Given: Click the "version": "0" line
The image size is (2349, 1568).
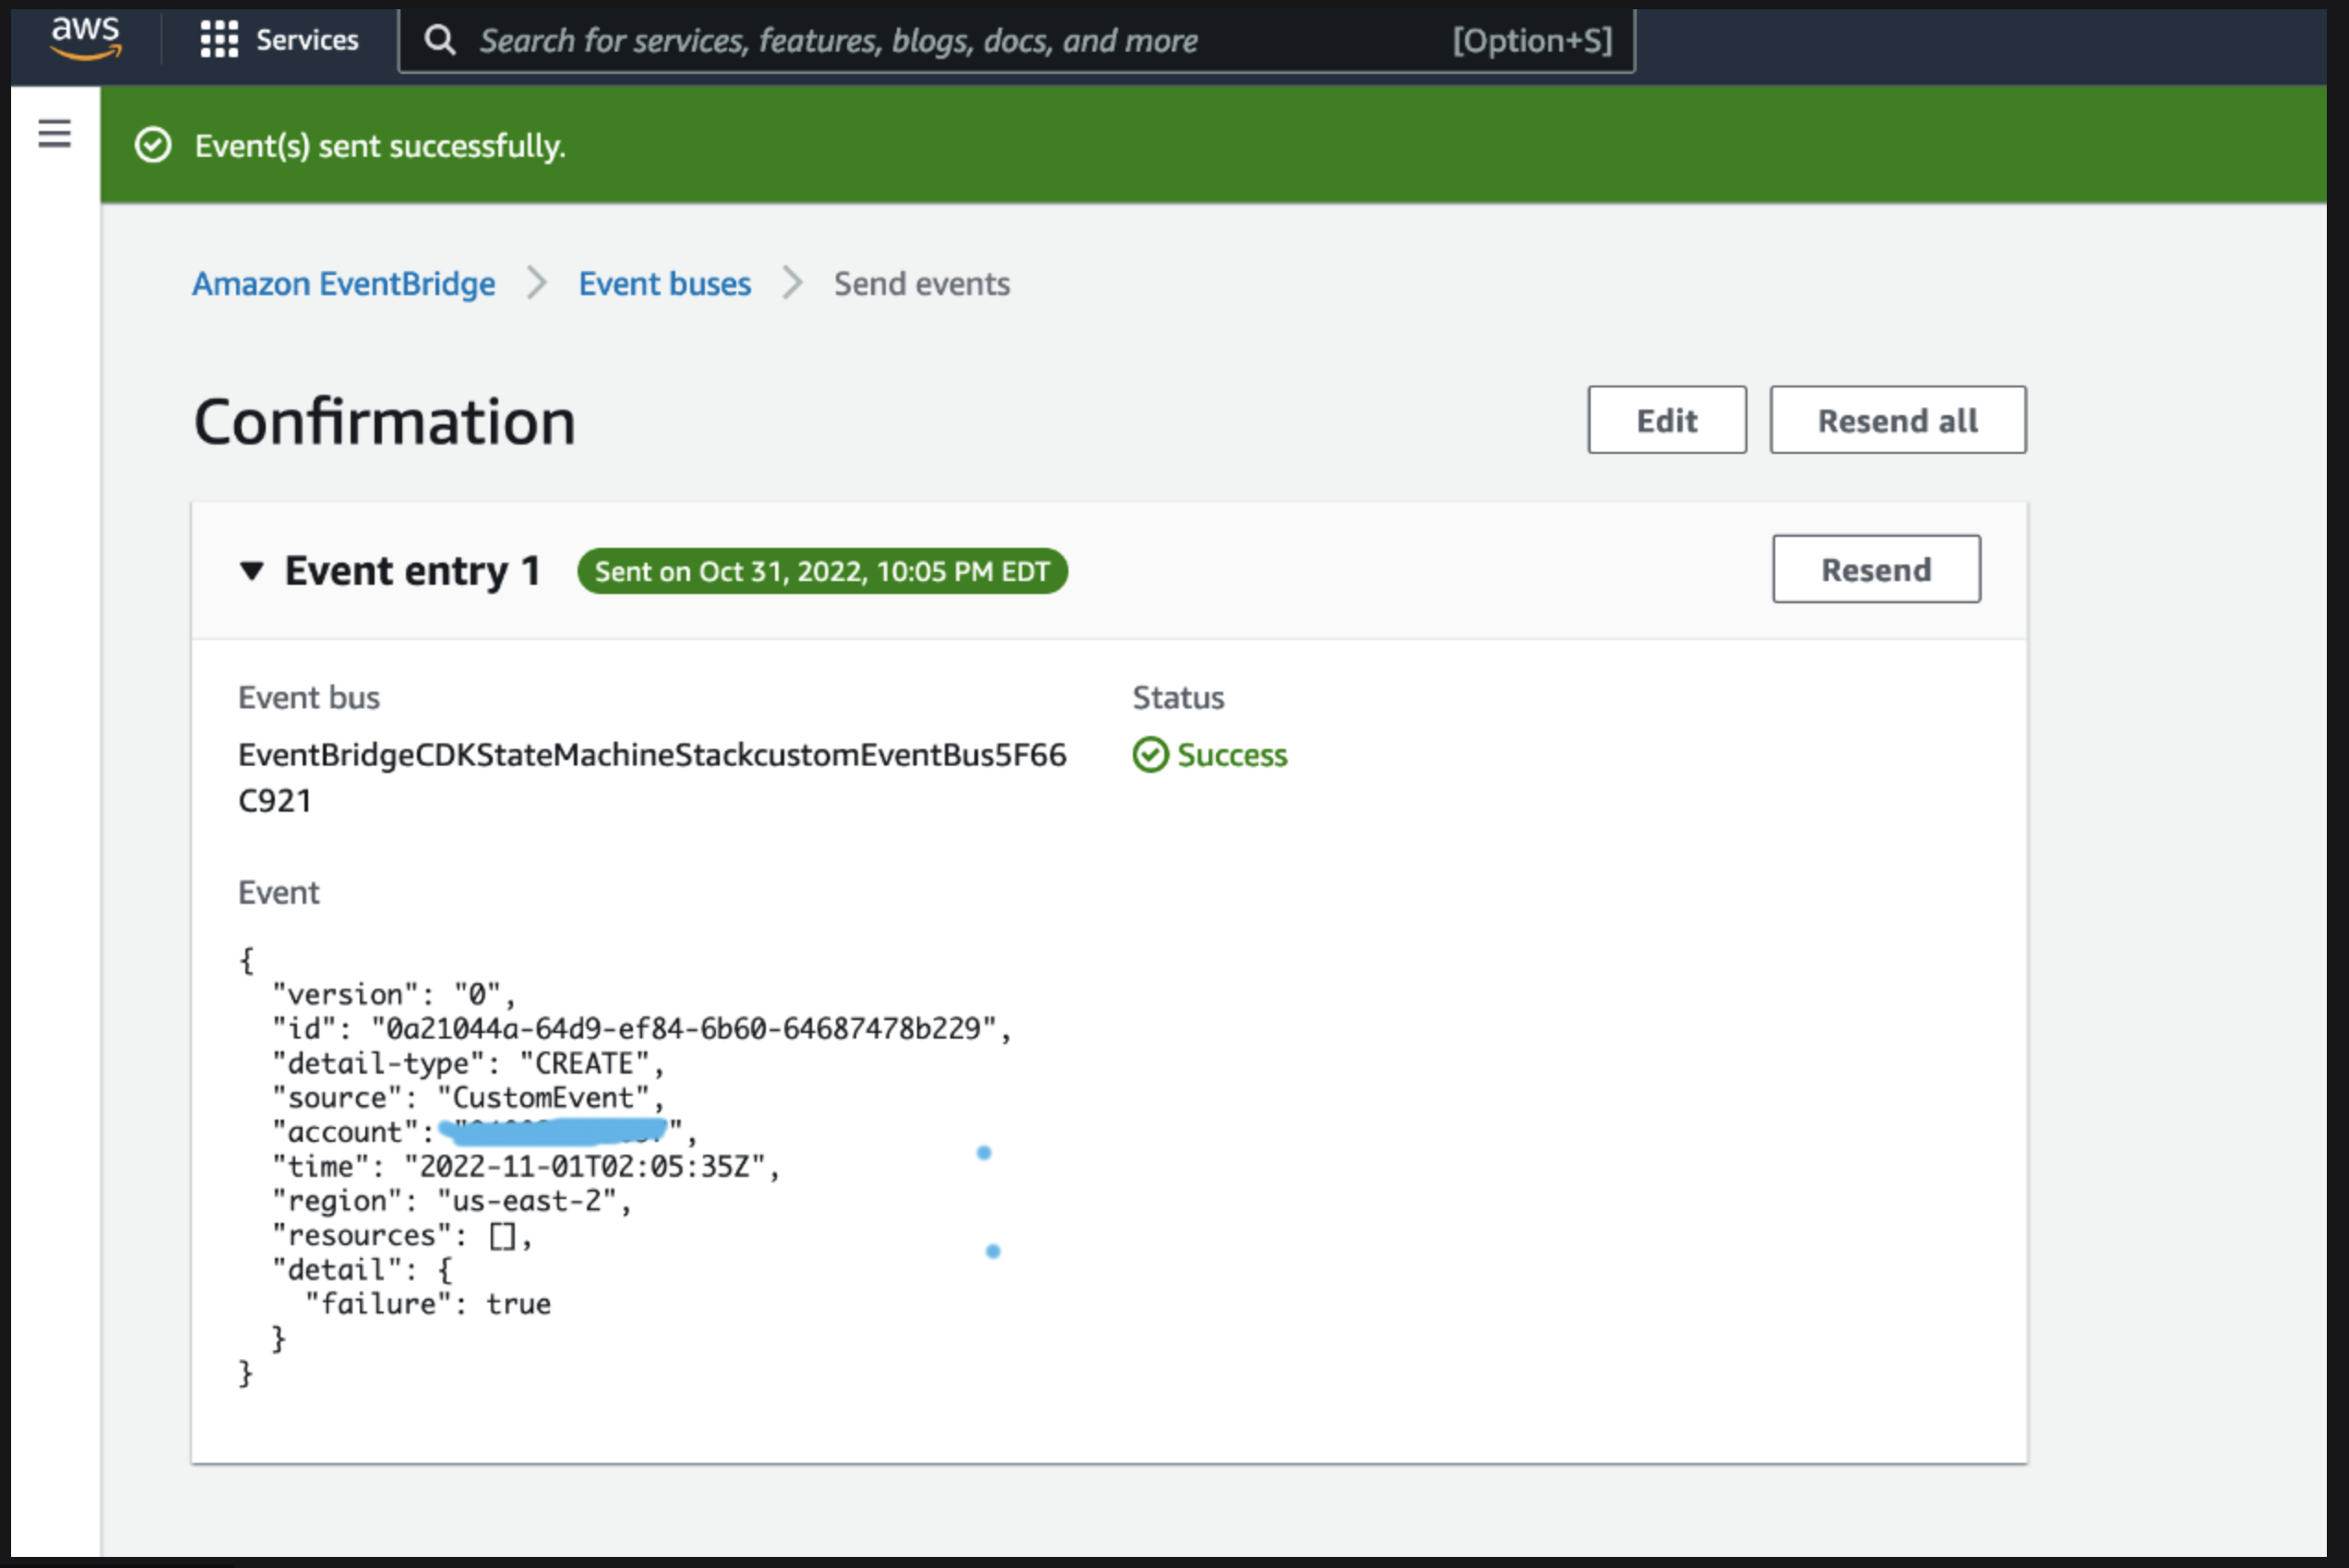Looking at the screenshot, I should (x=394, y=994).
